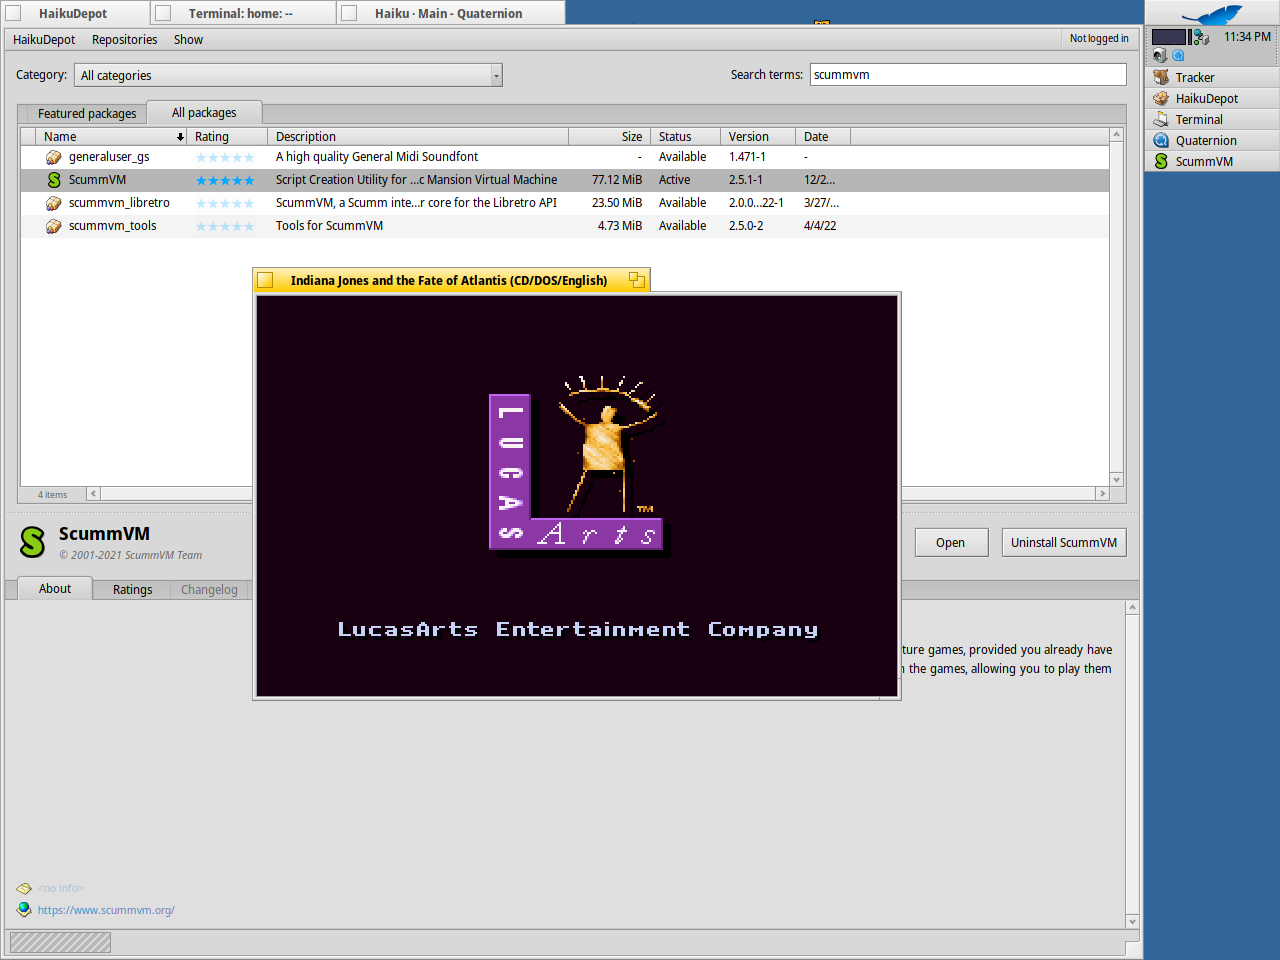Click the 4/4/22 date cell
1280x960 pixels.
(820, 226)
